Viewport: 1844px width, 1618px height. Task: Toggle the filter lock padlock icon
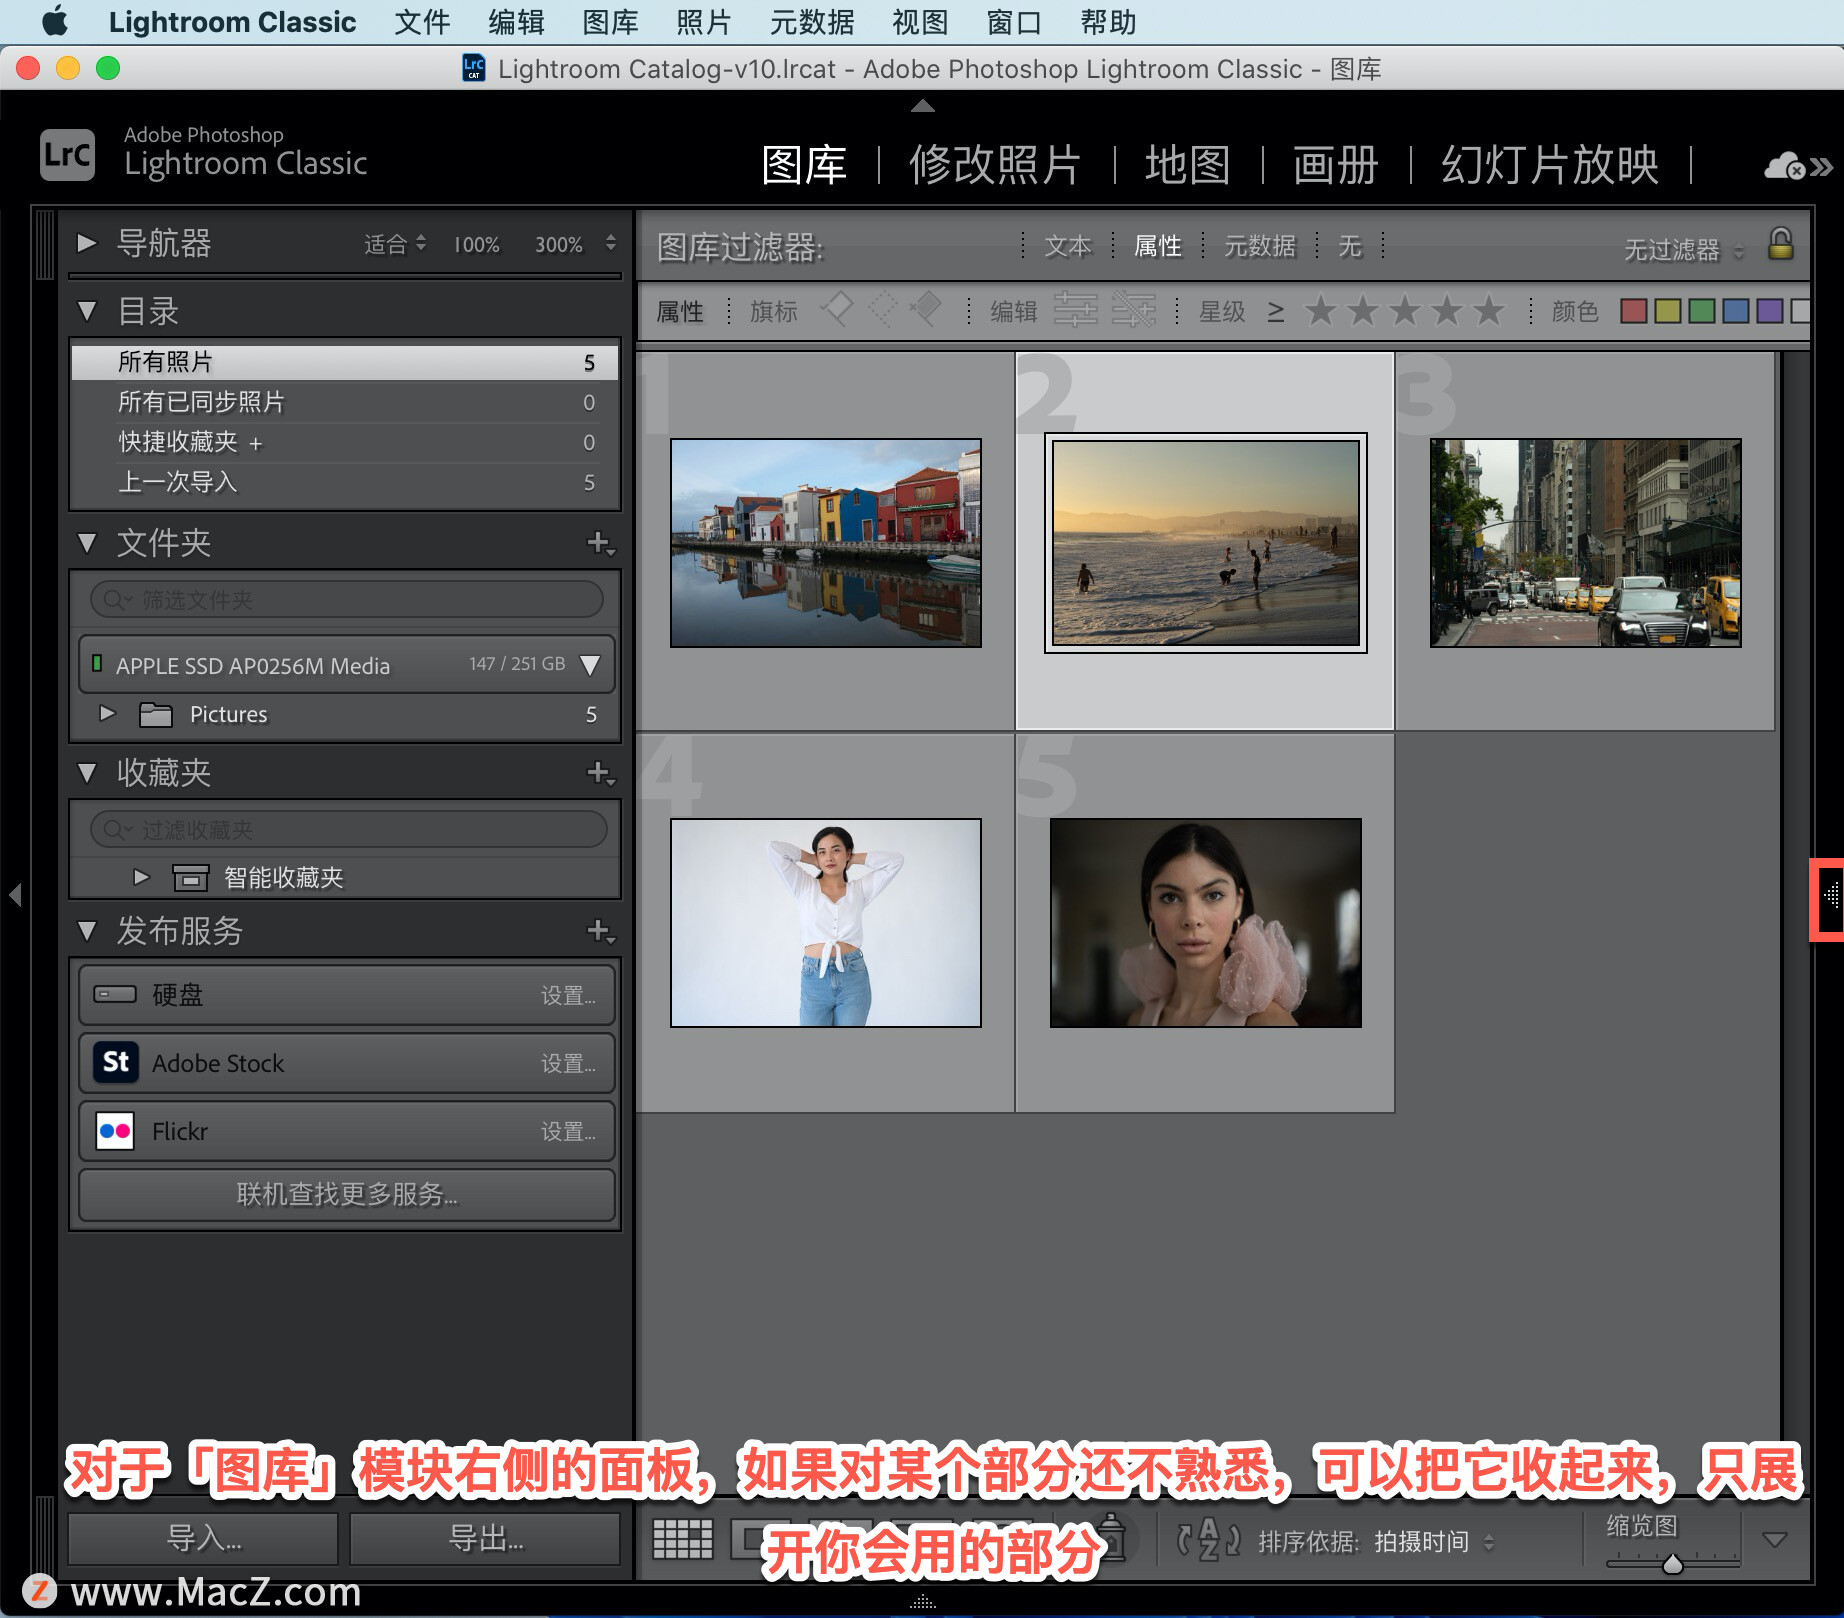(1781, 244)
